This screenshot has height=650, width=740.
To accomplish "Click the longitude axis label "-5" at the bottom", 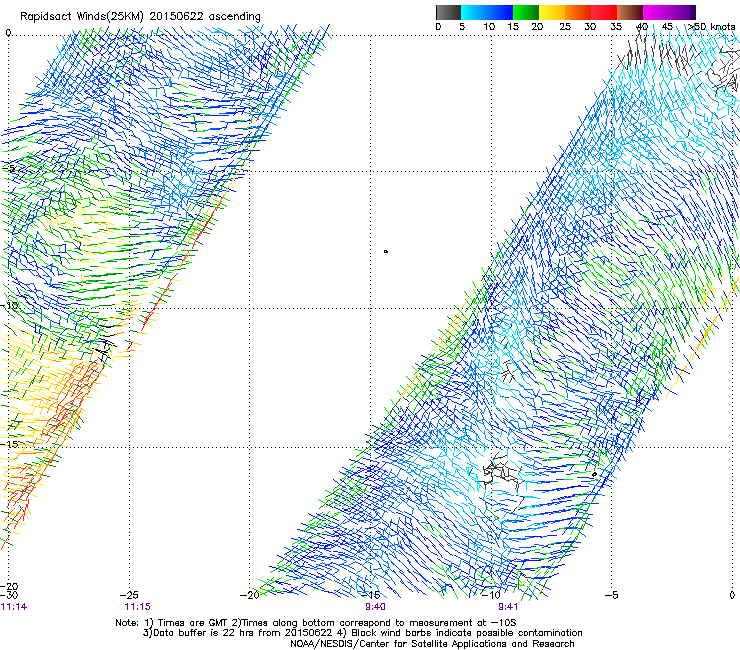I will click(x=611, y=595).
